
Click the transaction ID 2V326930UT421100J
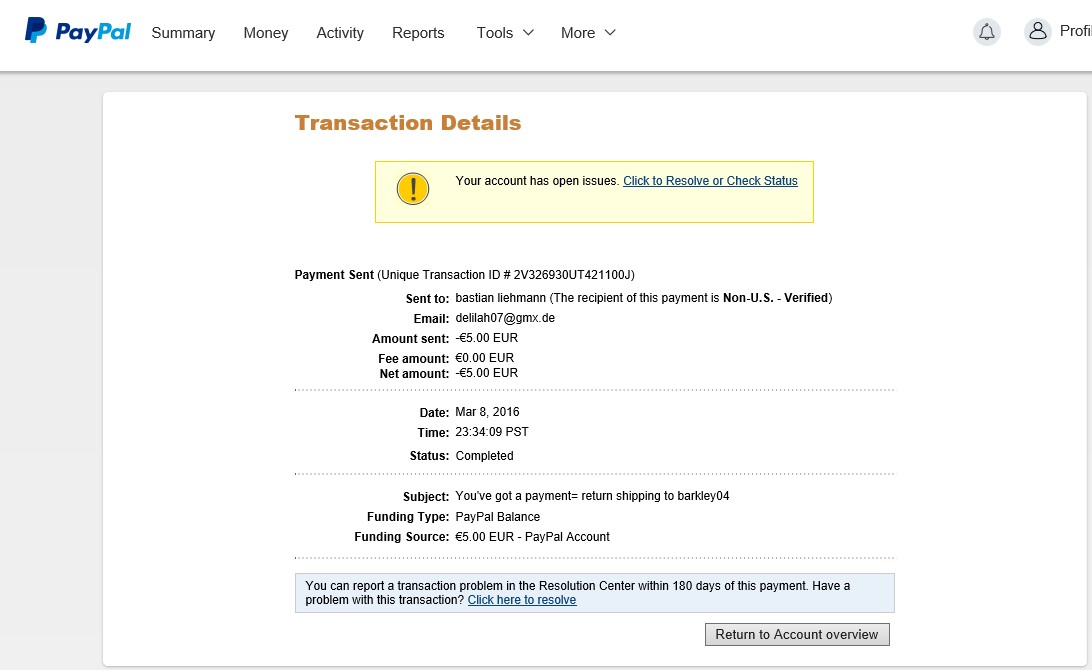(572, 274)
